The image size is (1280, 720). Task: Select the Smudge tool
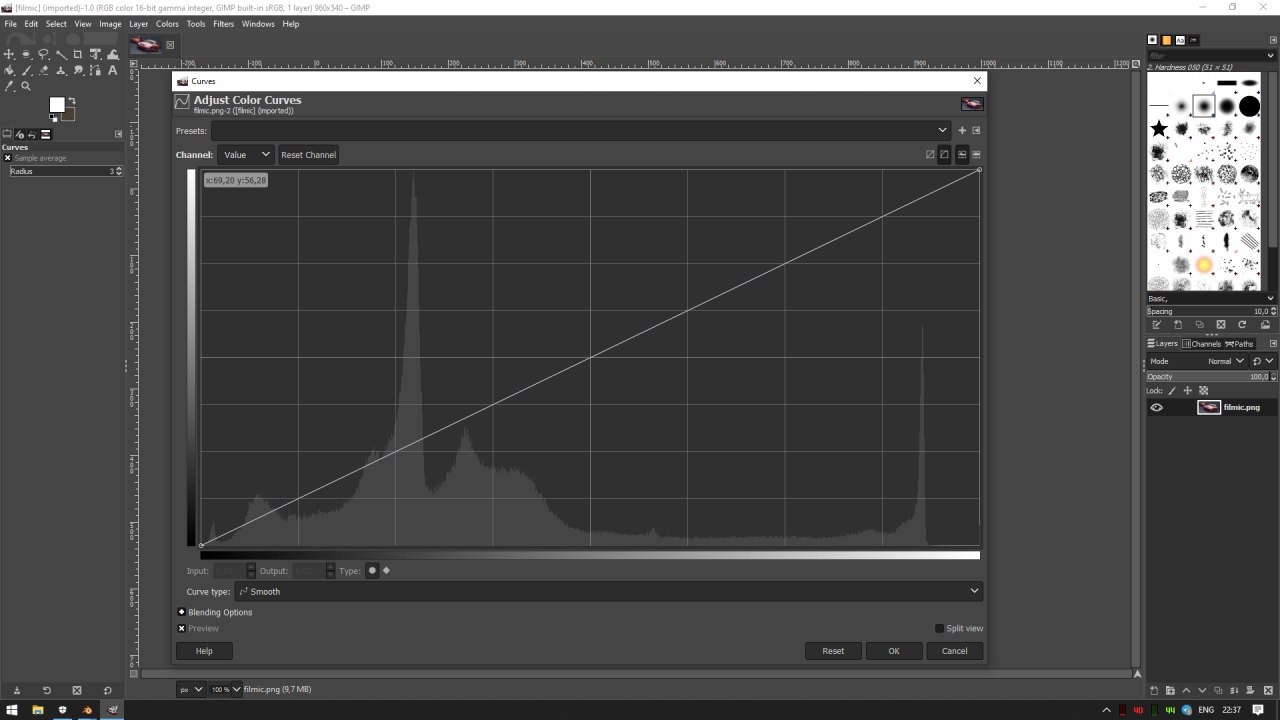(78, 70)
